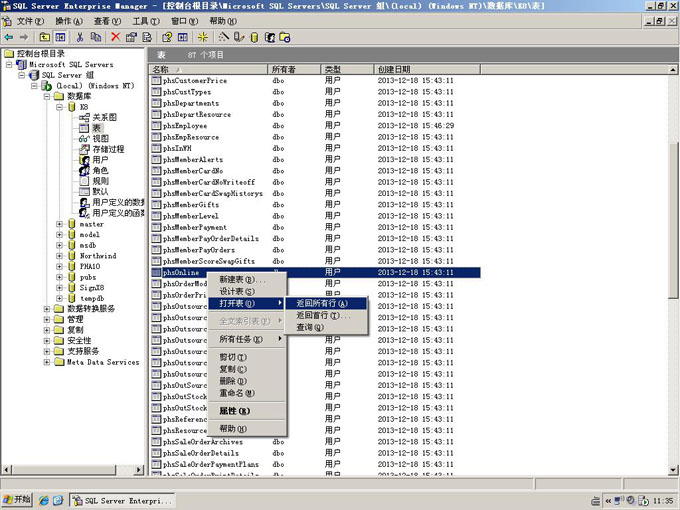680x510 pixels.
Task: Click the Windows 开始 start button
Action: 17,500
